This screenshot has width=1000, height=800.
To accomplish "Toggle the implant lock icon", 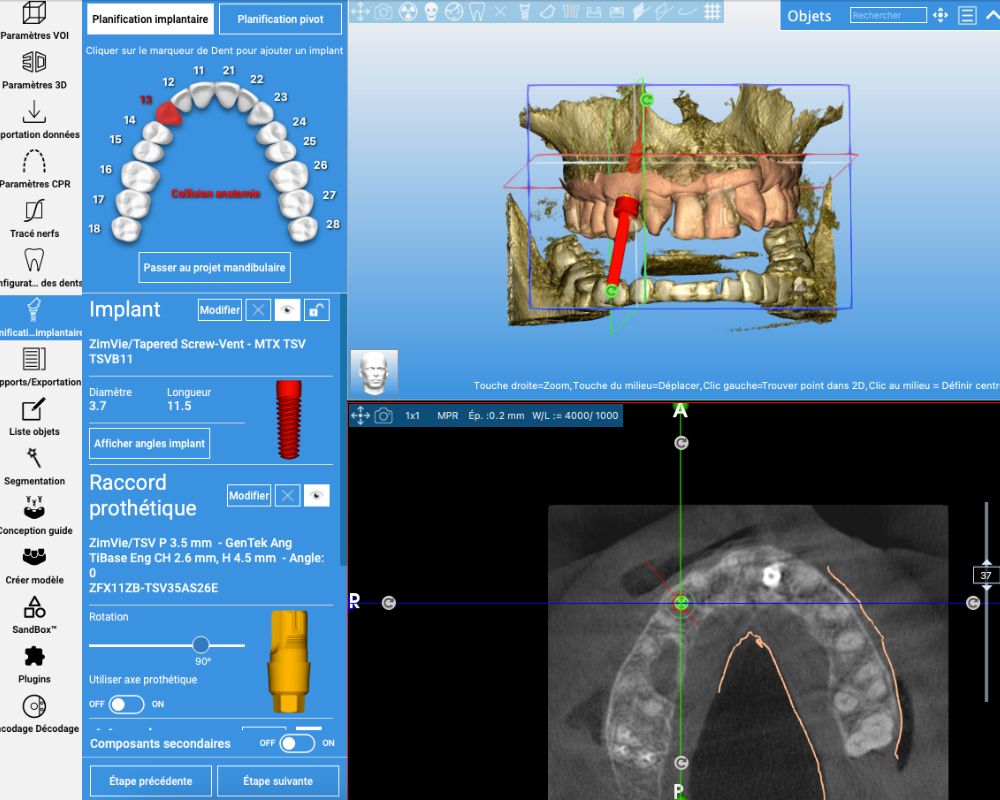I will [x=317, y=310].
